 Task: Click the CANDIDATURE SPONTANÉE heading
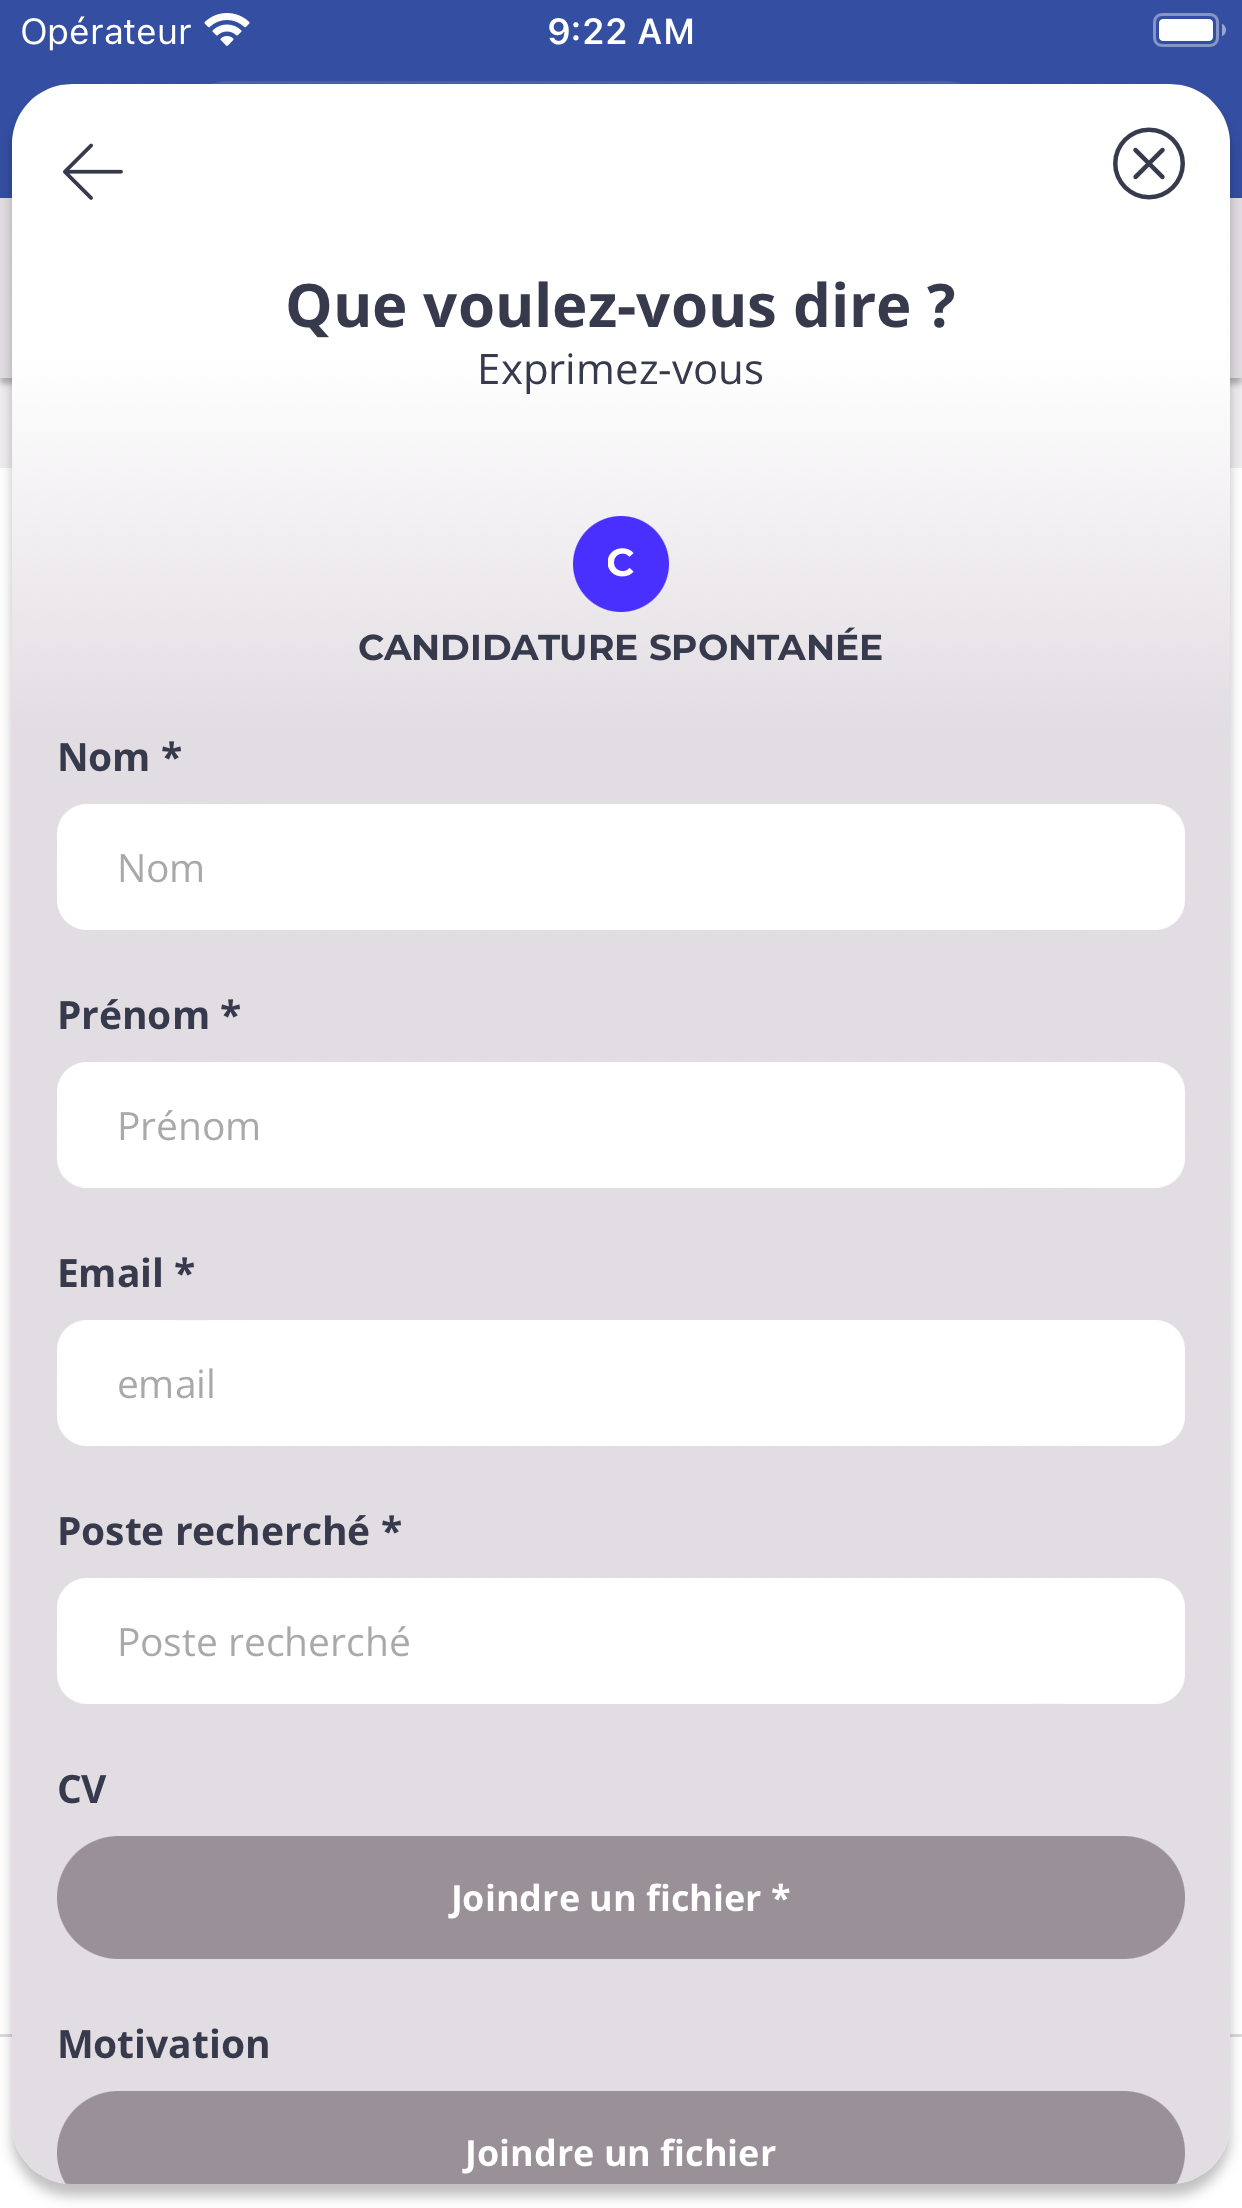pyautogui.click(x=621, y=647)
